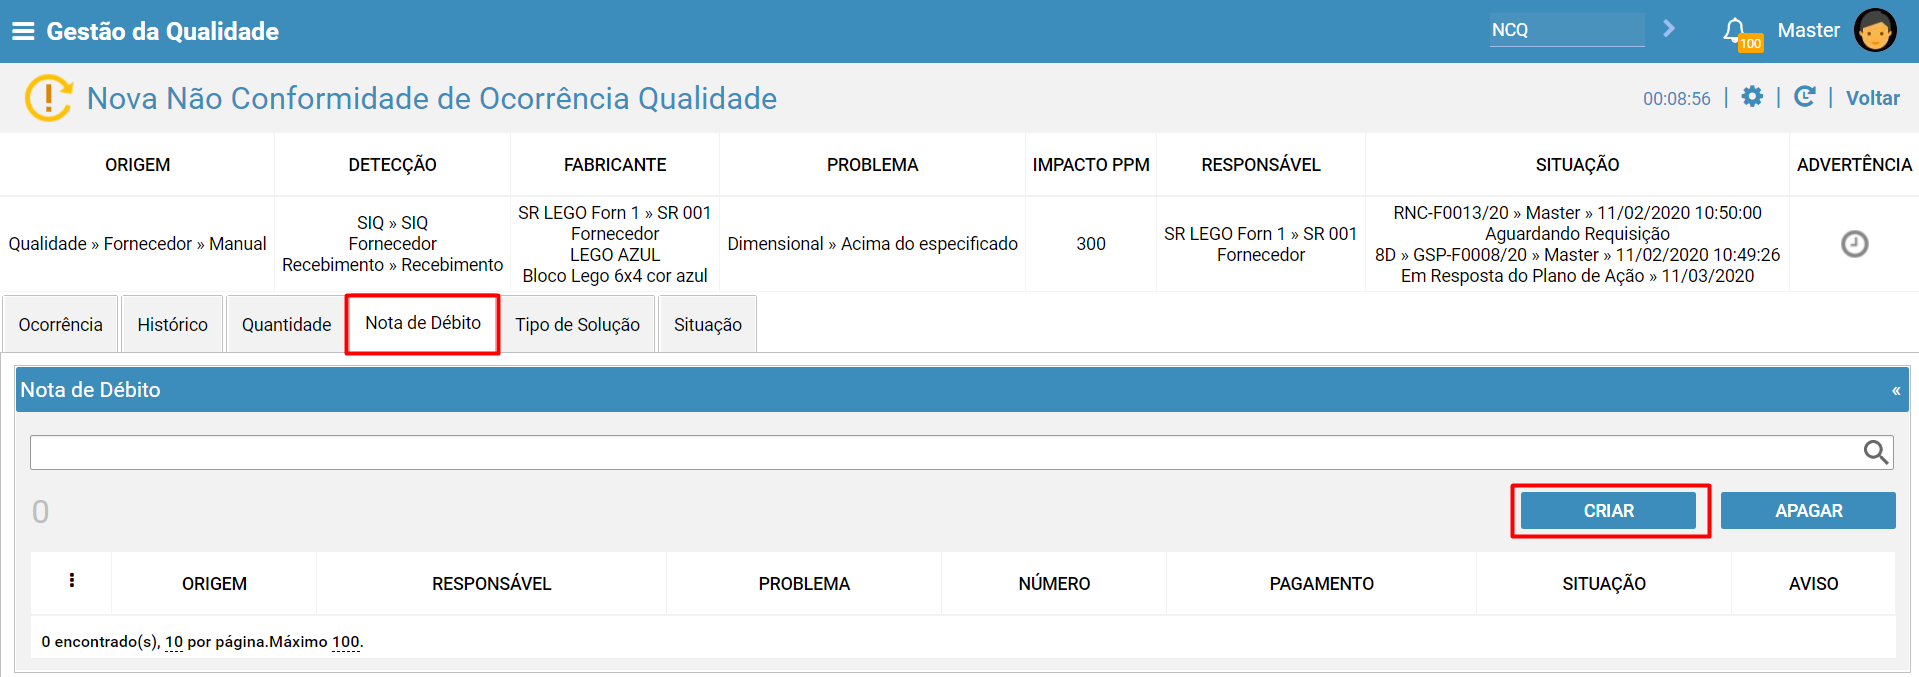
Task: Click the magnifier search icon in Nota de Débito
Action: coord(1876,452)
